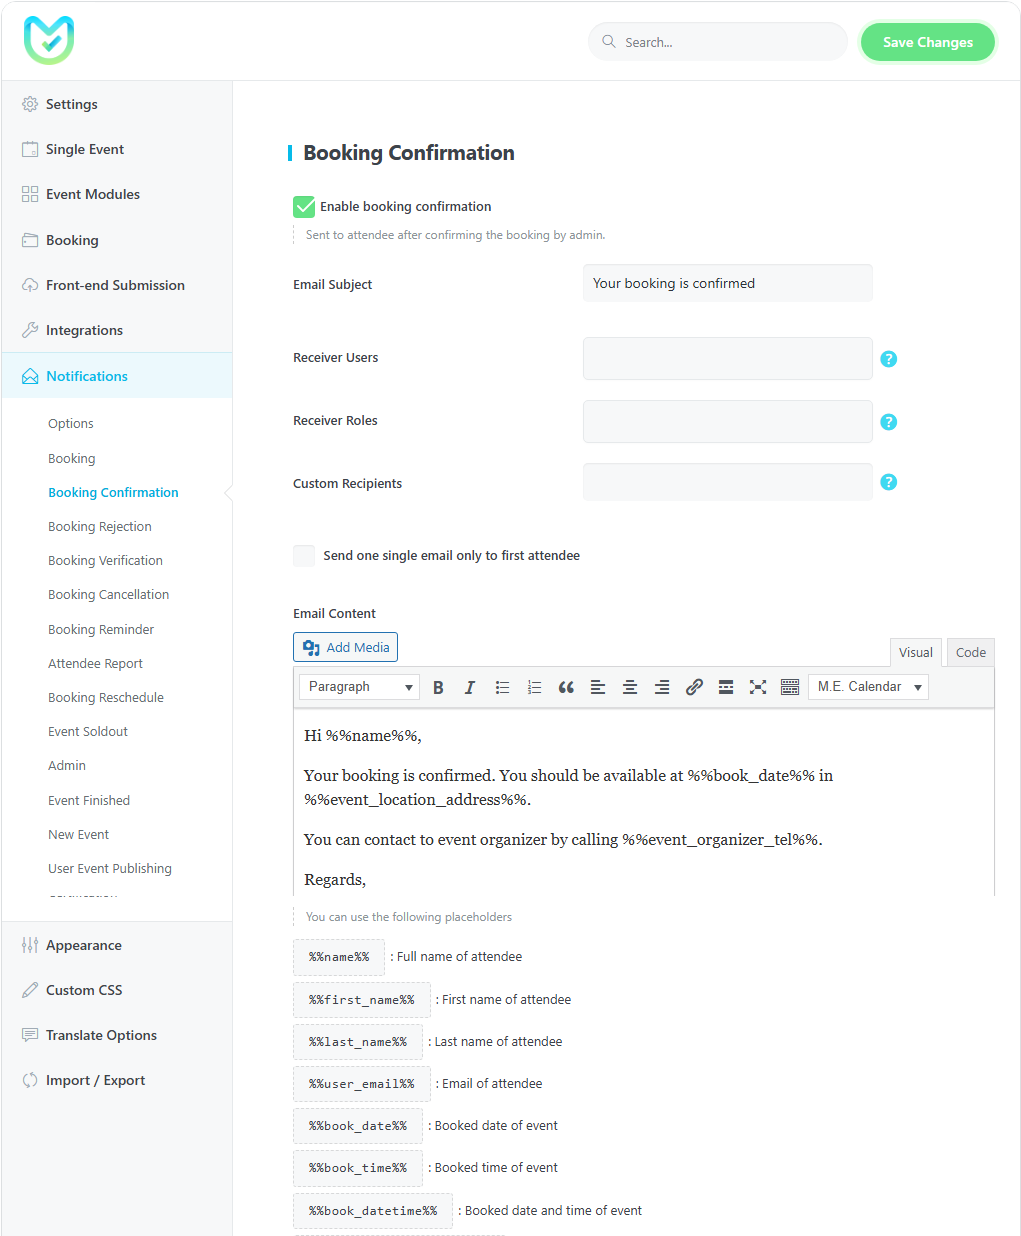
Task: Open the Event Modules section
Action: [92, 194]
